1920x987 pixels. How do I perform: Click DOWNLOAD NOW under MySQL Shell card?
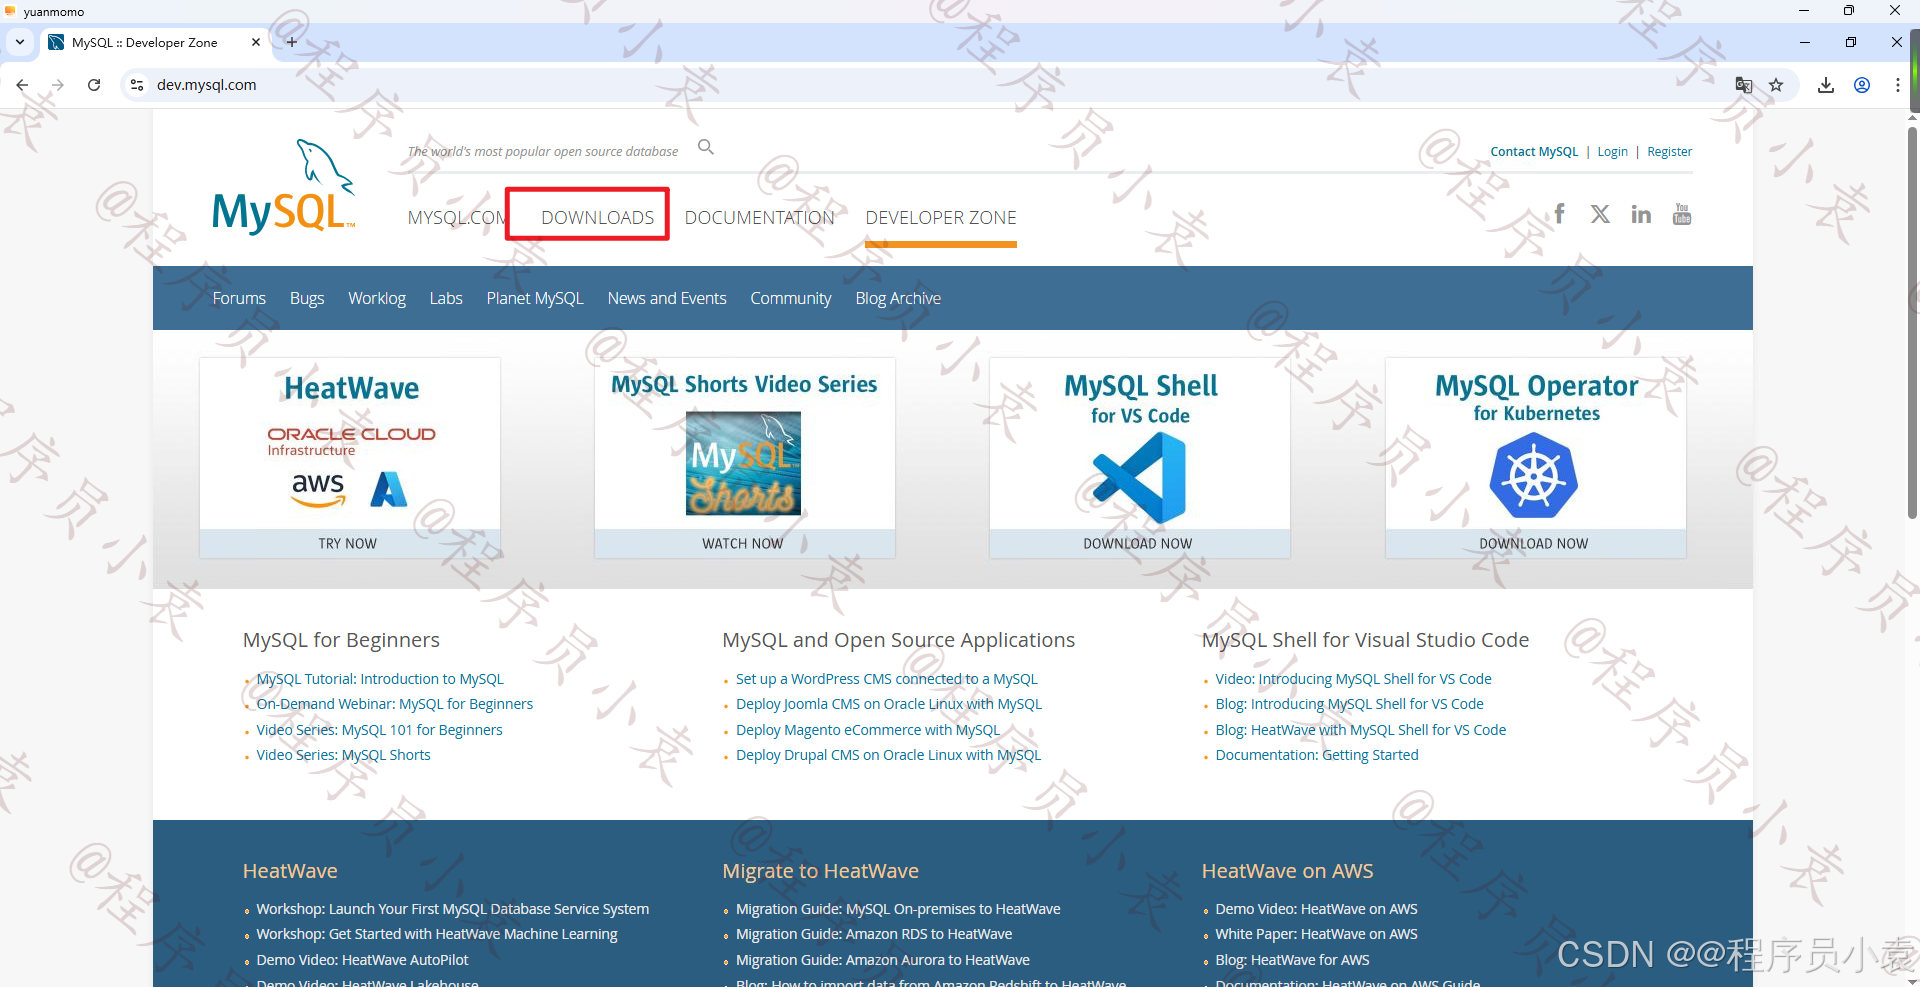(x=1138, y=543)
